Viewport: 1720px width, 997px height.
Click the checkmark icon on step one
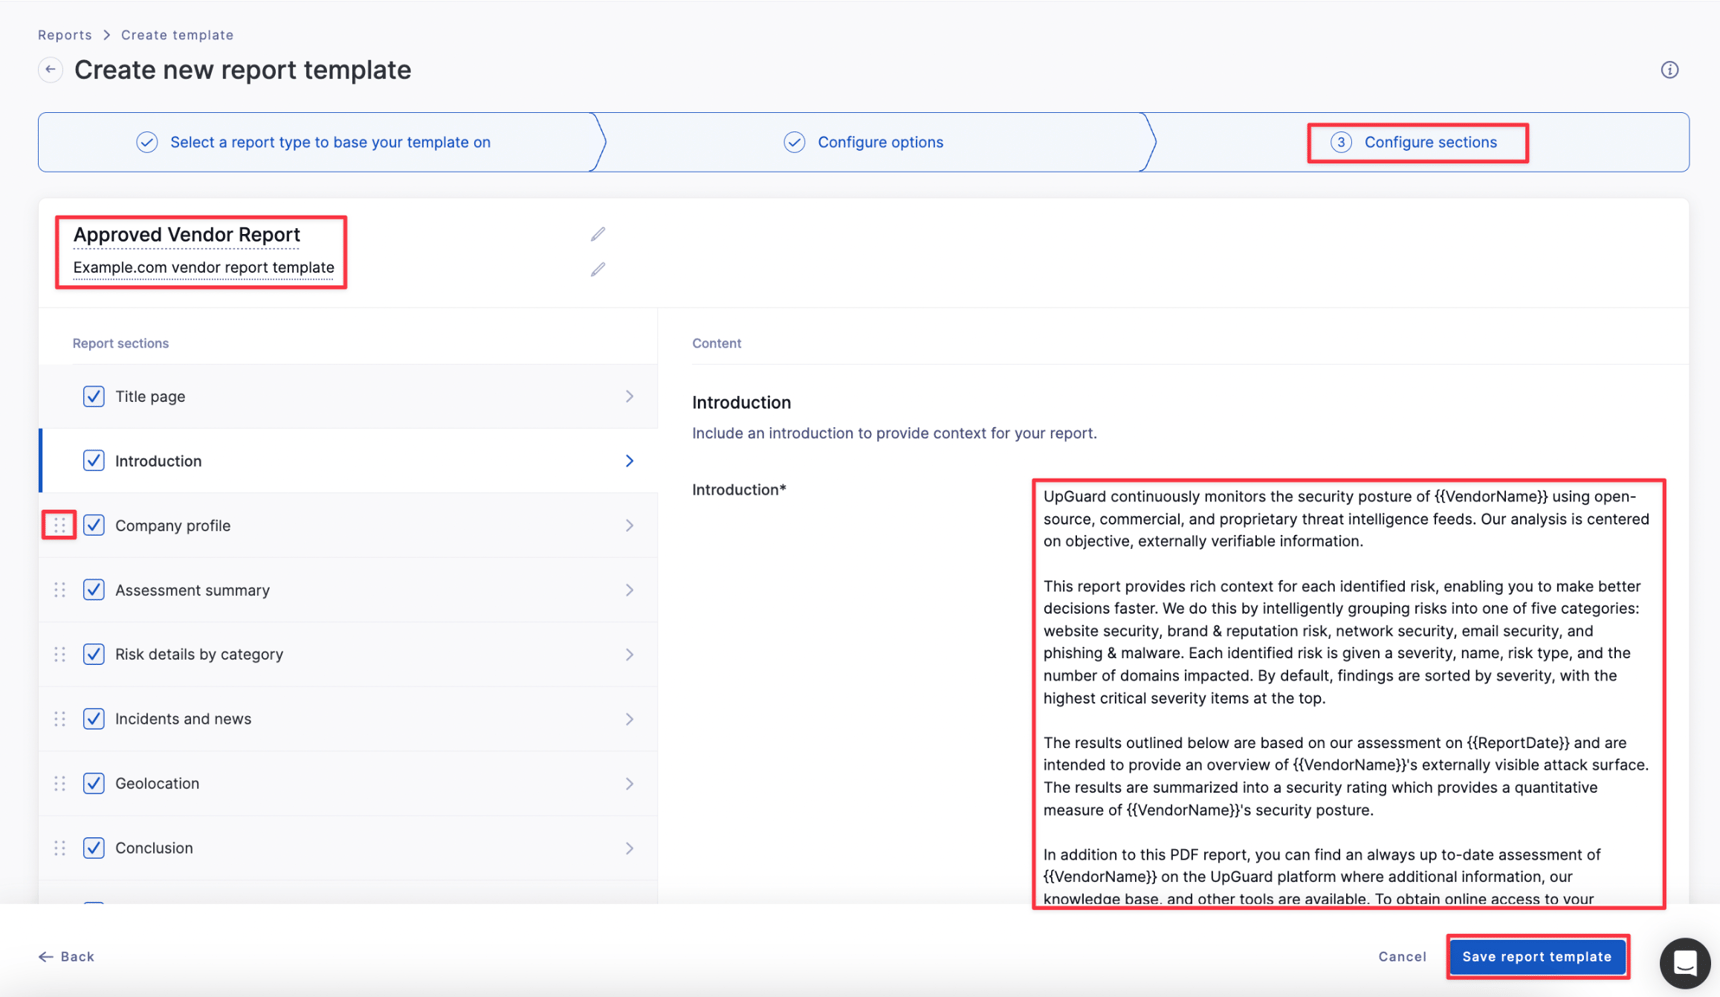[146, 141]
